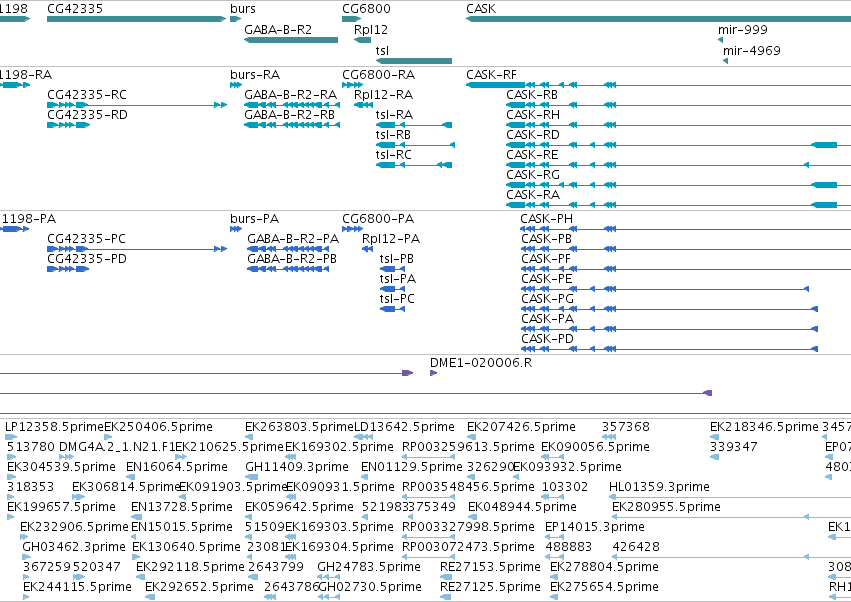This screenshot has width=851, height=602.
Task: Select transcript Rpl12-RA
Action: (383, 94)
